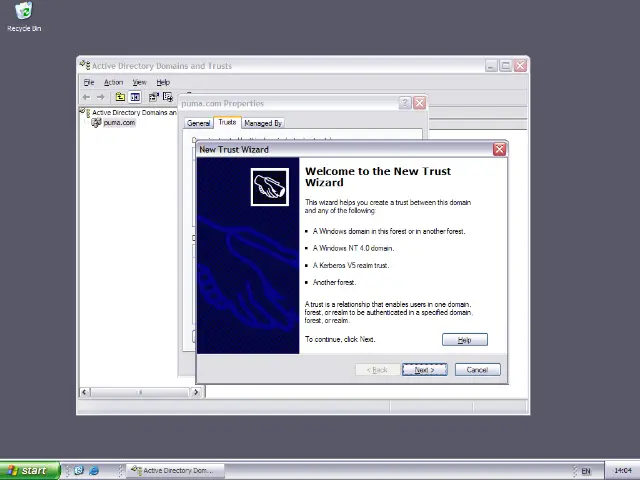This screenshot has height=480, width=640.
Task: Click the handshake icon in wizard
Action: (269, 186)
